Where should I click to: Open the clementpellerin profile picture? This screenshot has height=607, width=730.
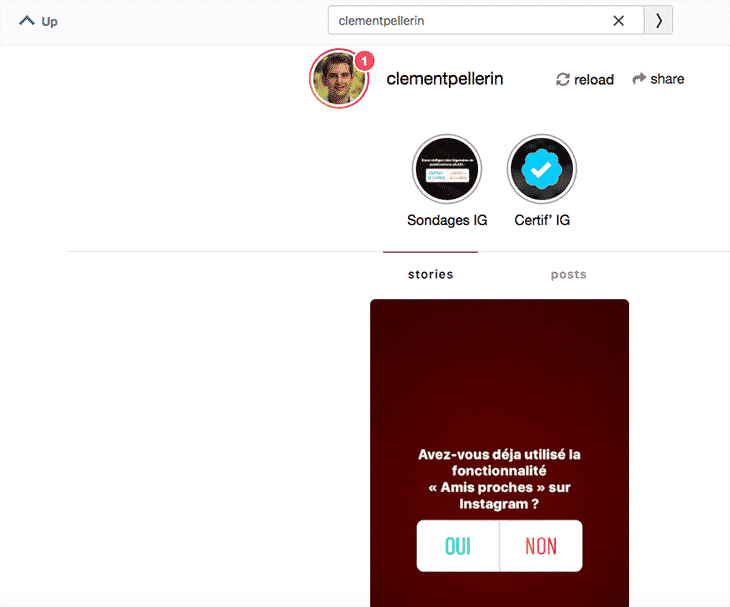pyautogui.click(x=339, y=78)
